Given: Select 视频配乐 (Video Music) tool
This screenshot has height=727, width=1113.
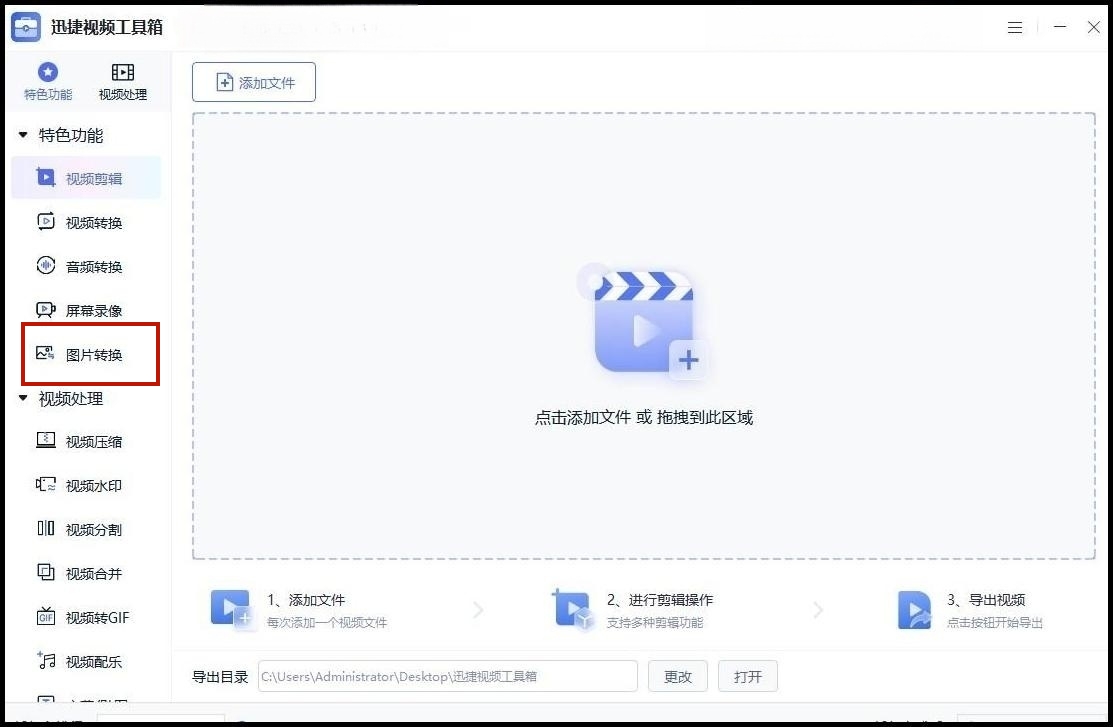Looking at the screenshot, I should 88,661.
